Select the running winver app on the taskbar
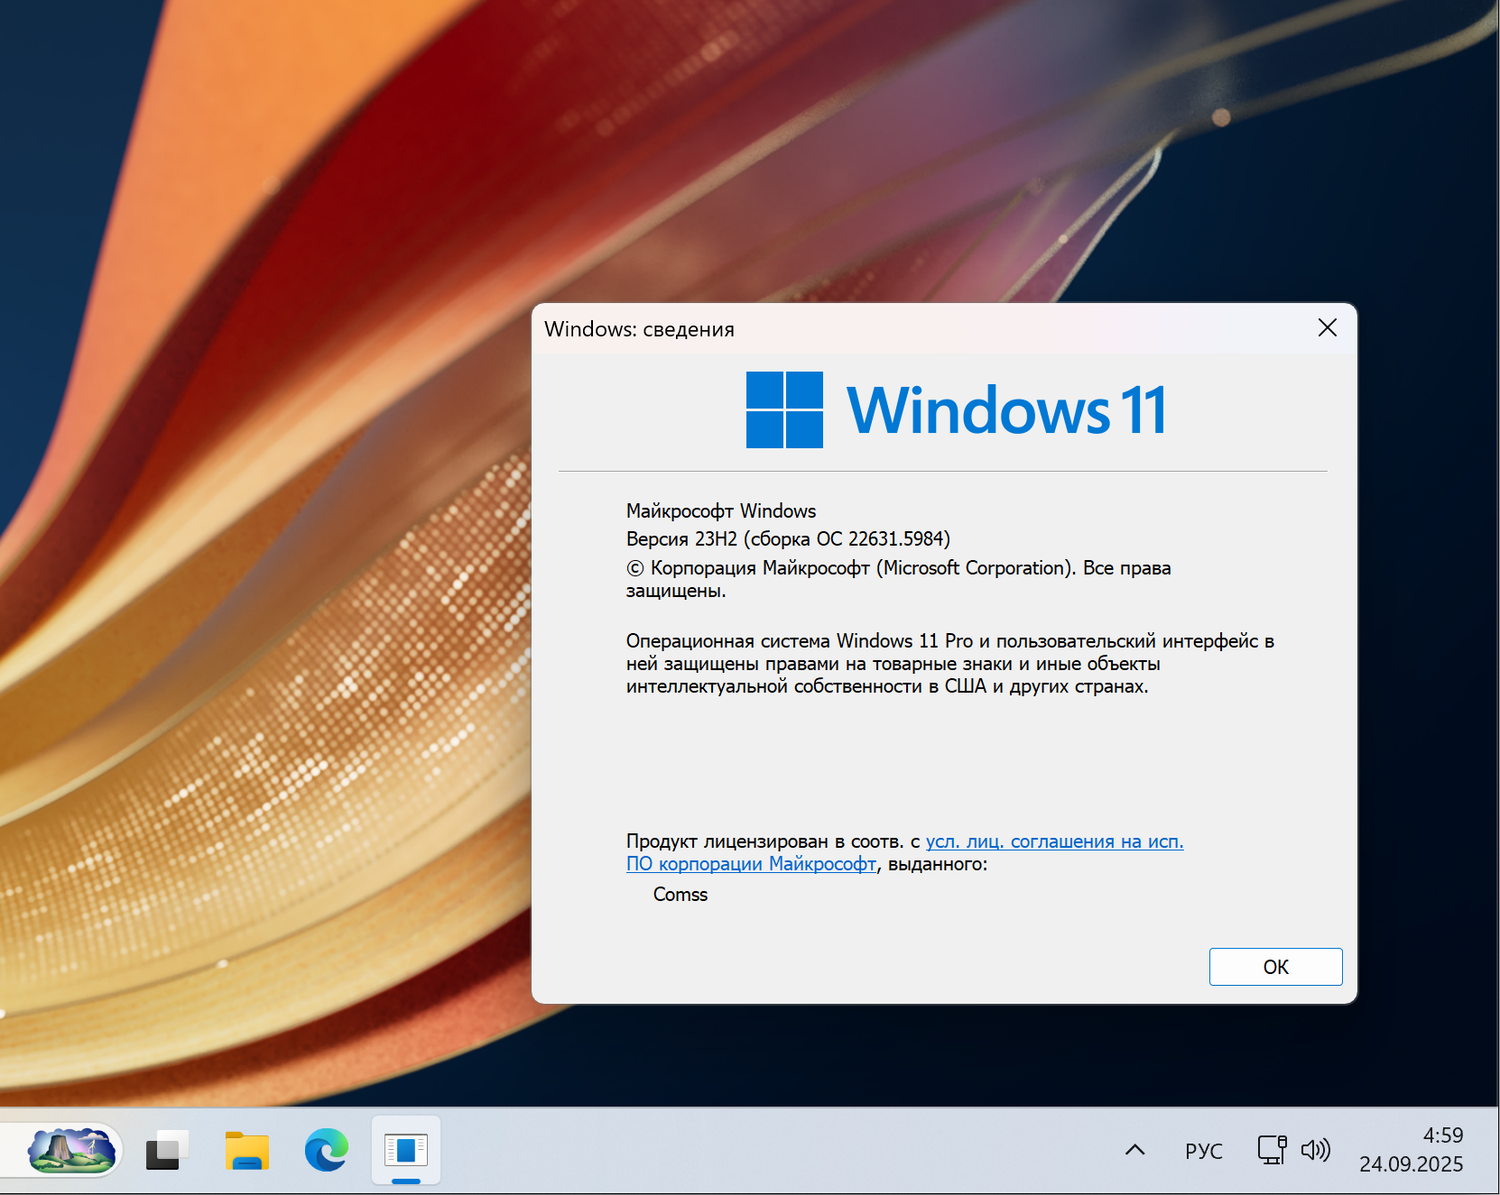The image size is (1500, 1195). tap(406, 1150)
